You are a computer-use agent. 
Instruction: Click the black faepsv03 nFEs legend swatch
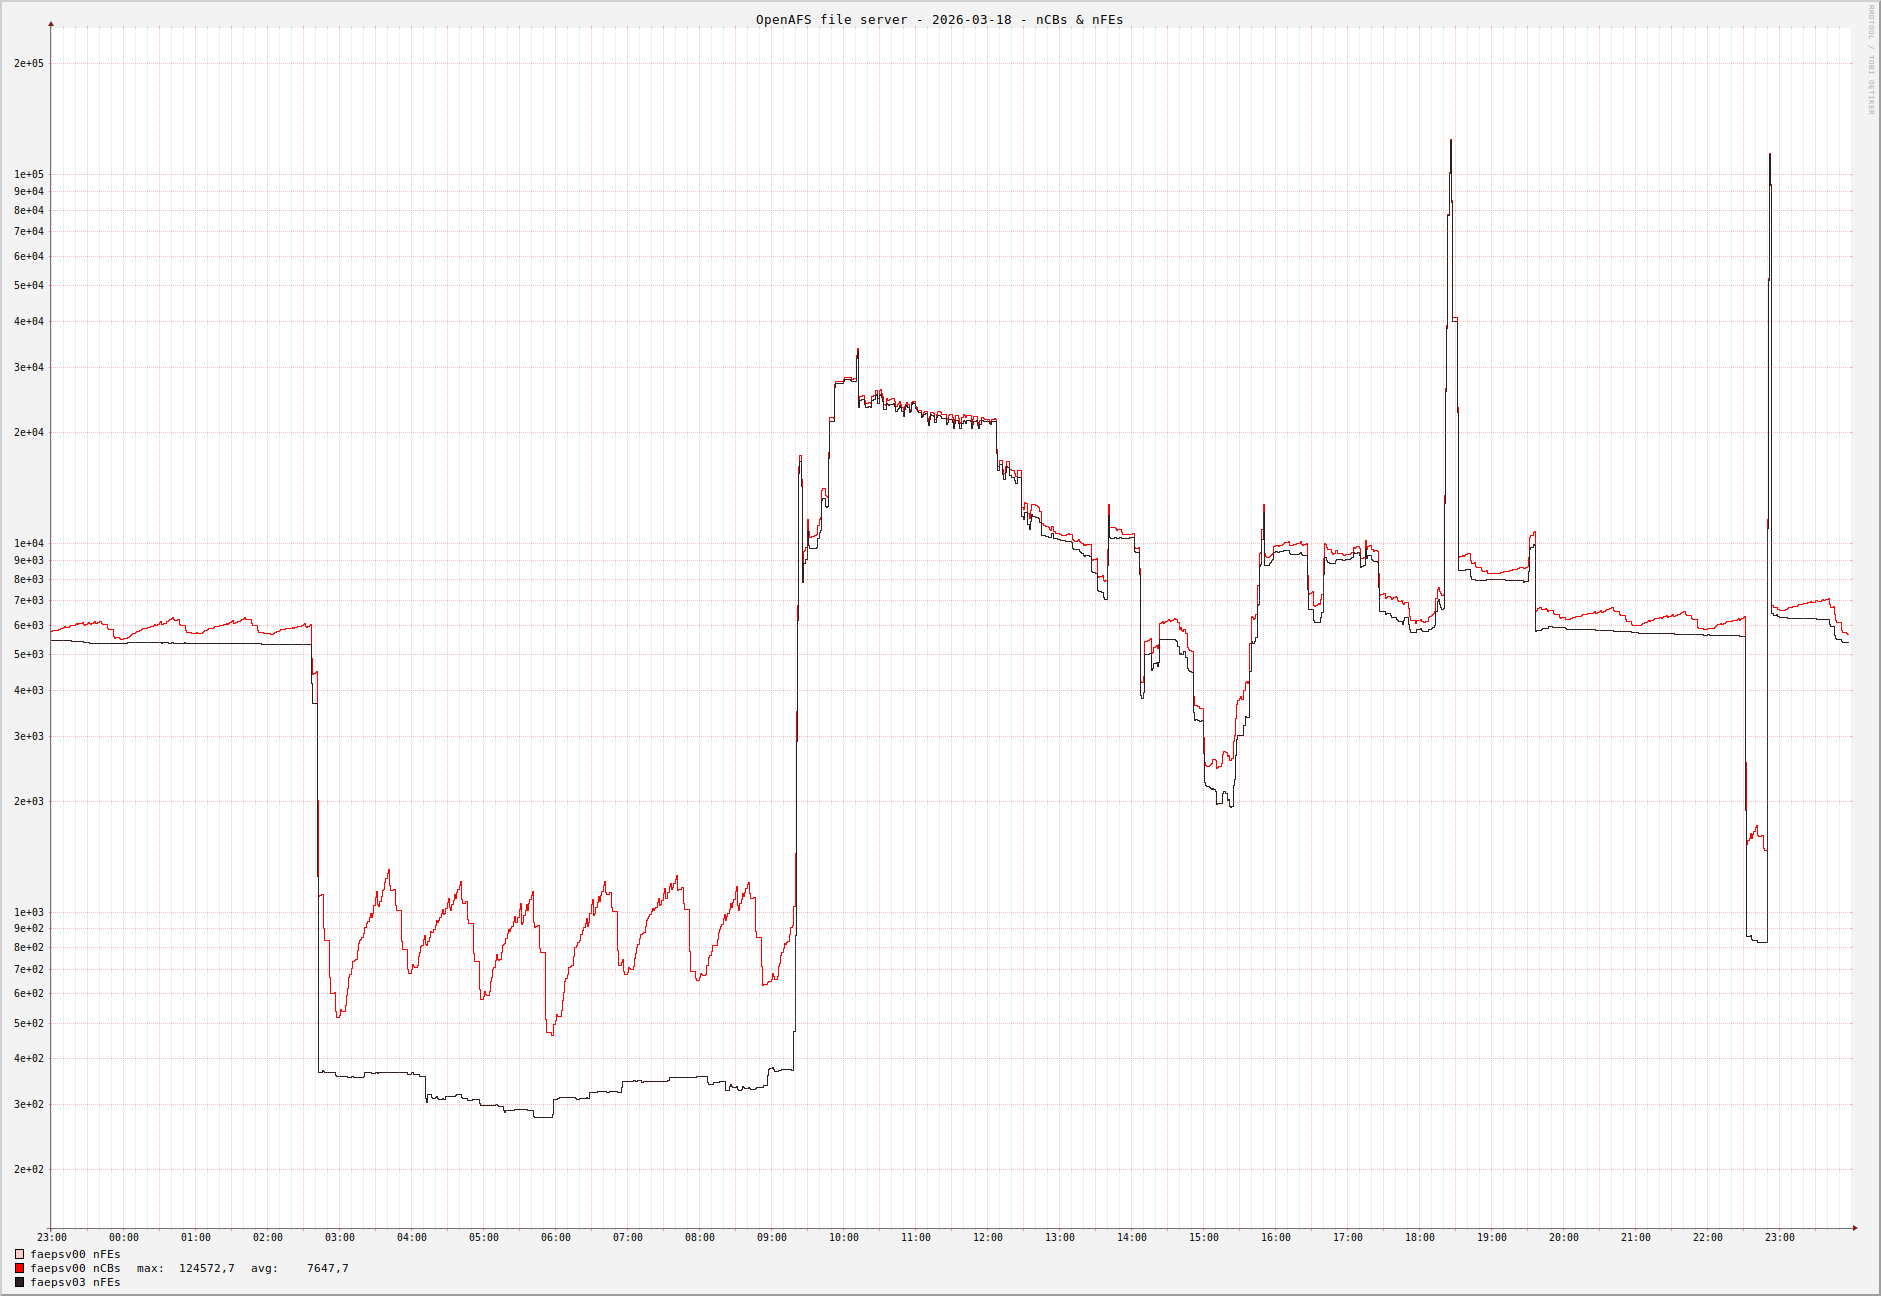point(19,1282)
